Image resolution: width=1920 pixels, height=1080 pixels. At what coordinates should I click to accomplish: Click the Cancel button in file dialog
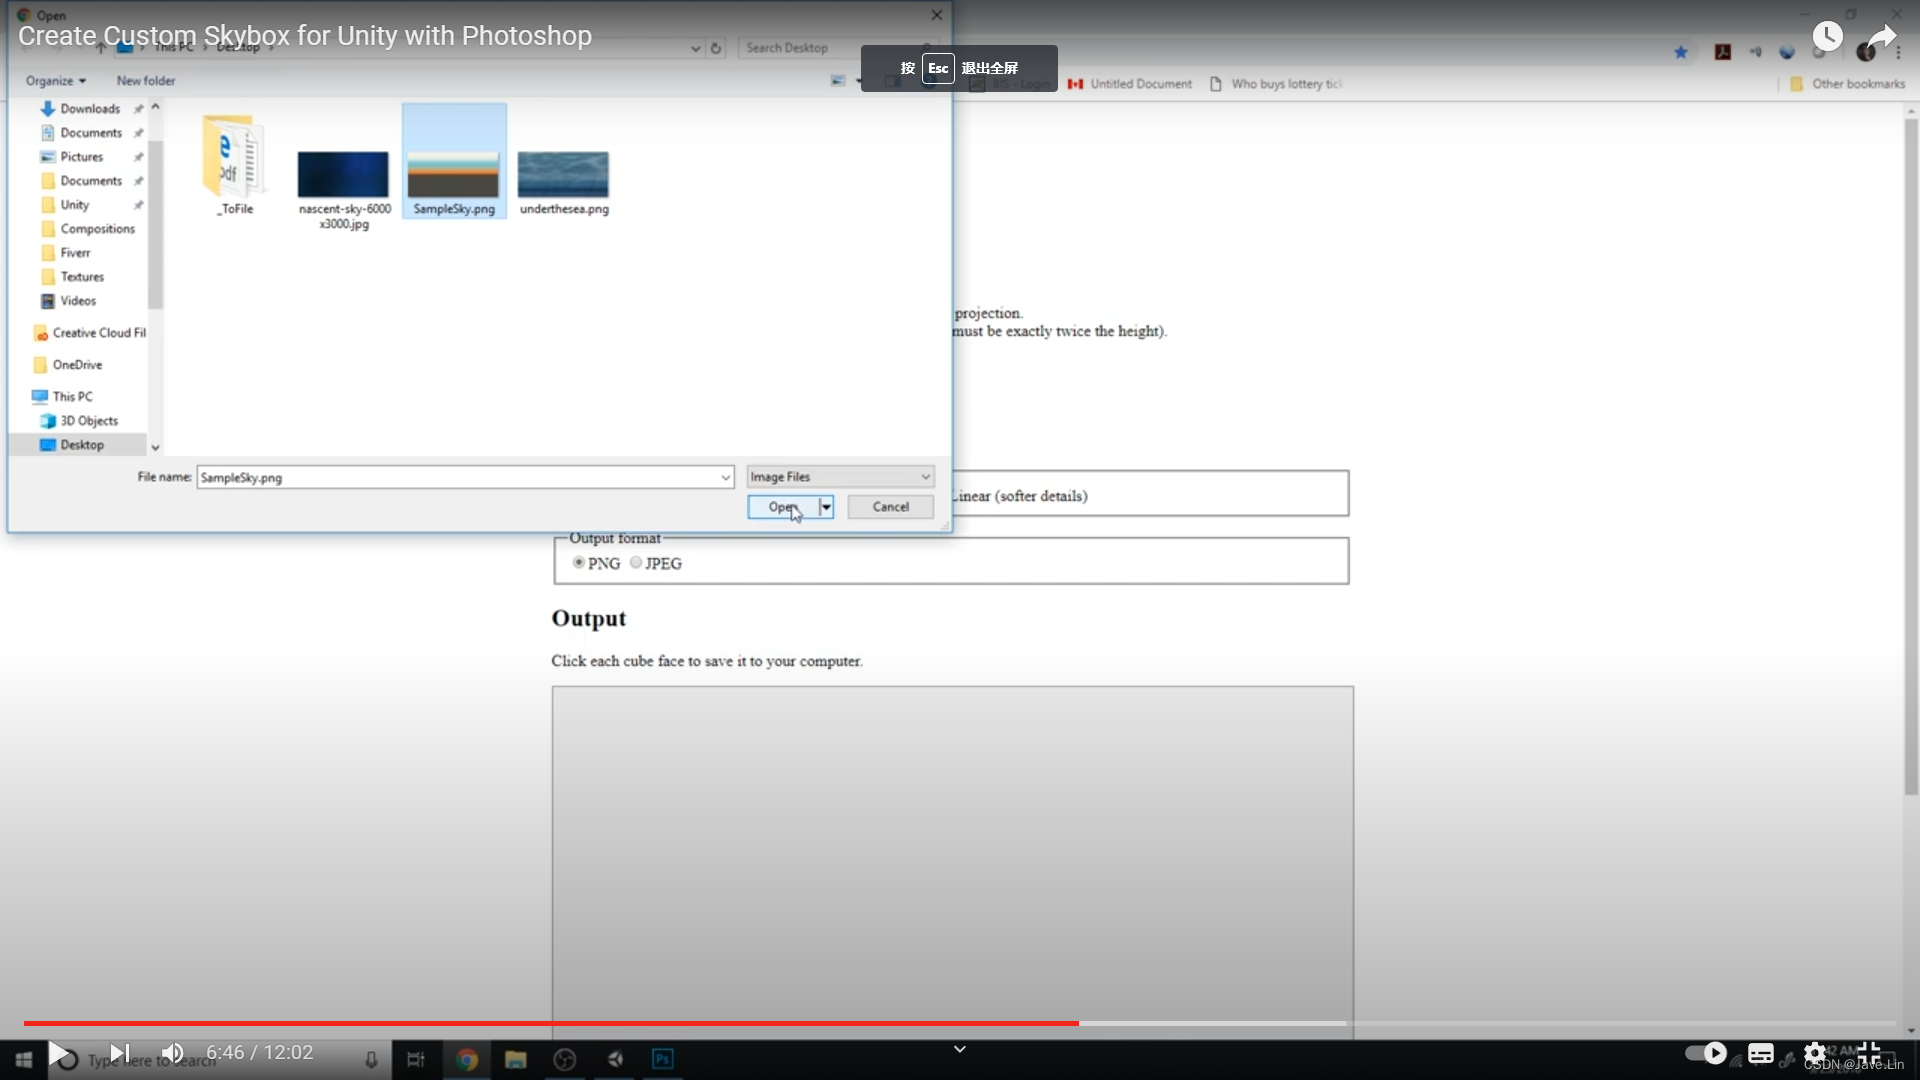tap(890, 507)
